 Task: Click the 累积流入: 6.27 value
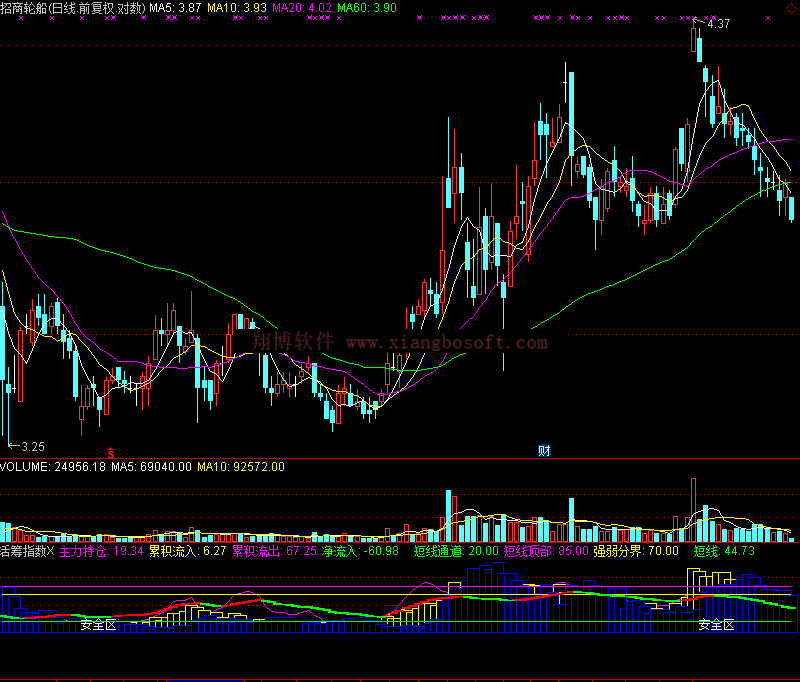point(187,551)
